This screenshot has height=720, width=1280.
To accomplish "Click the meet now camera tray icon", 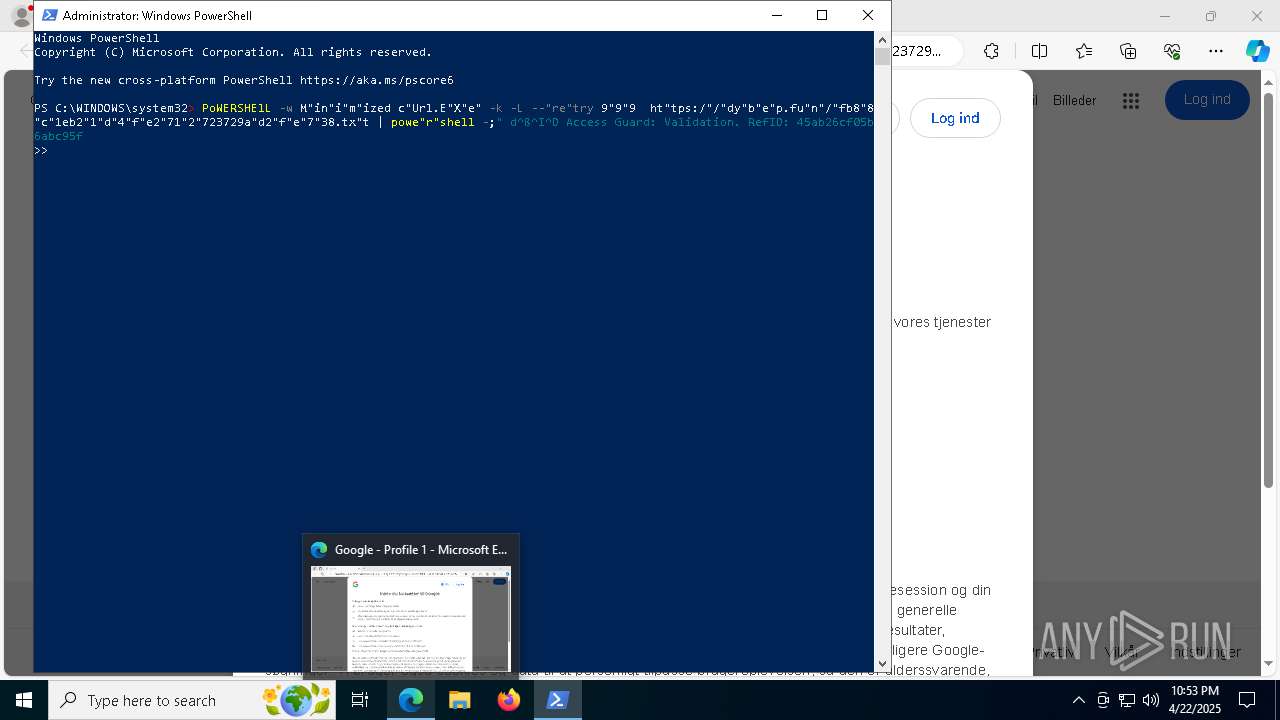I will [1103, 700].
